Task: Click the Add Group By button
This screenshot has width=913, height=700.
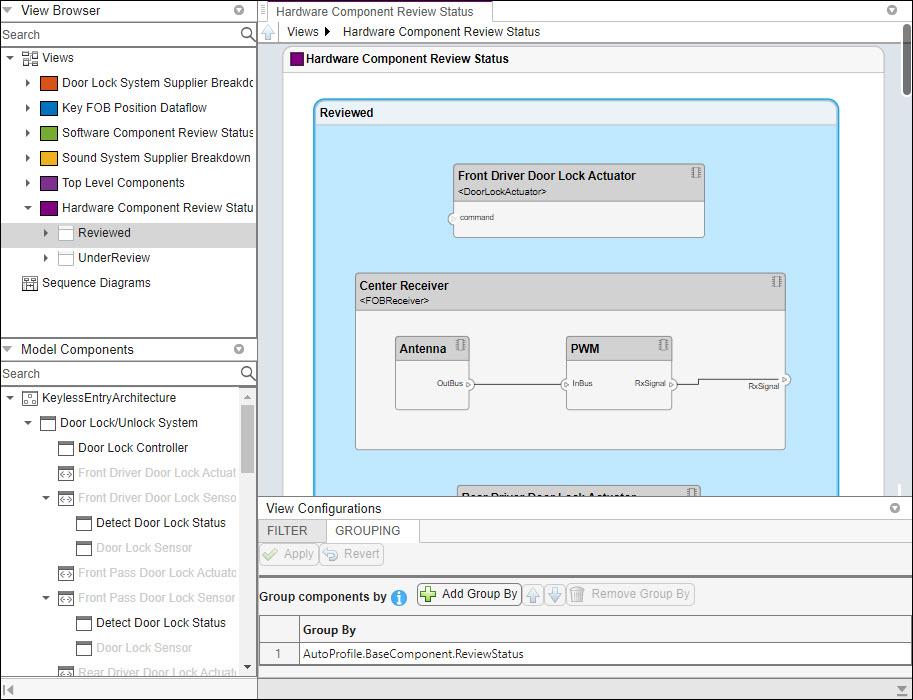Action: (x=469, y=594)
